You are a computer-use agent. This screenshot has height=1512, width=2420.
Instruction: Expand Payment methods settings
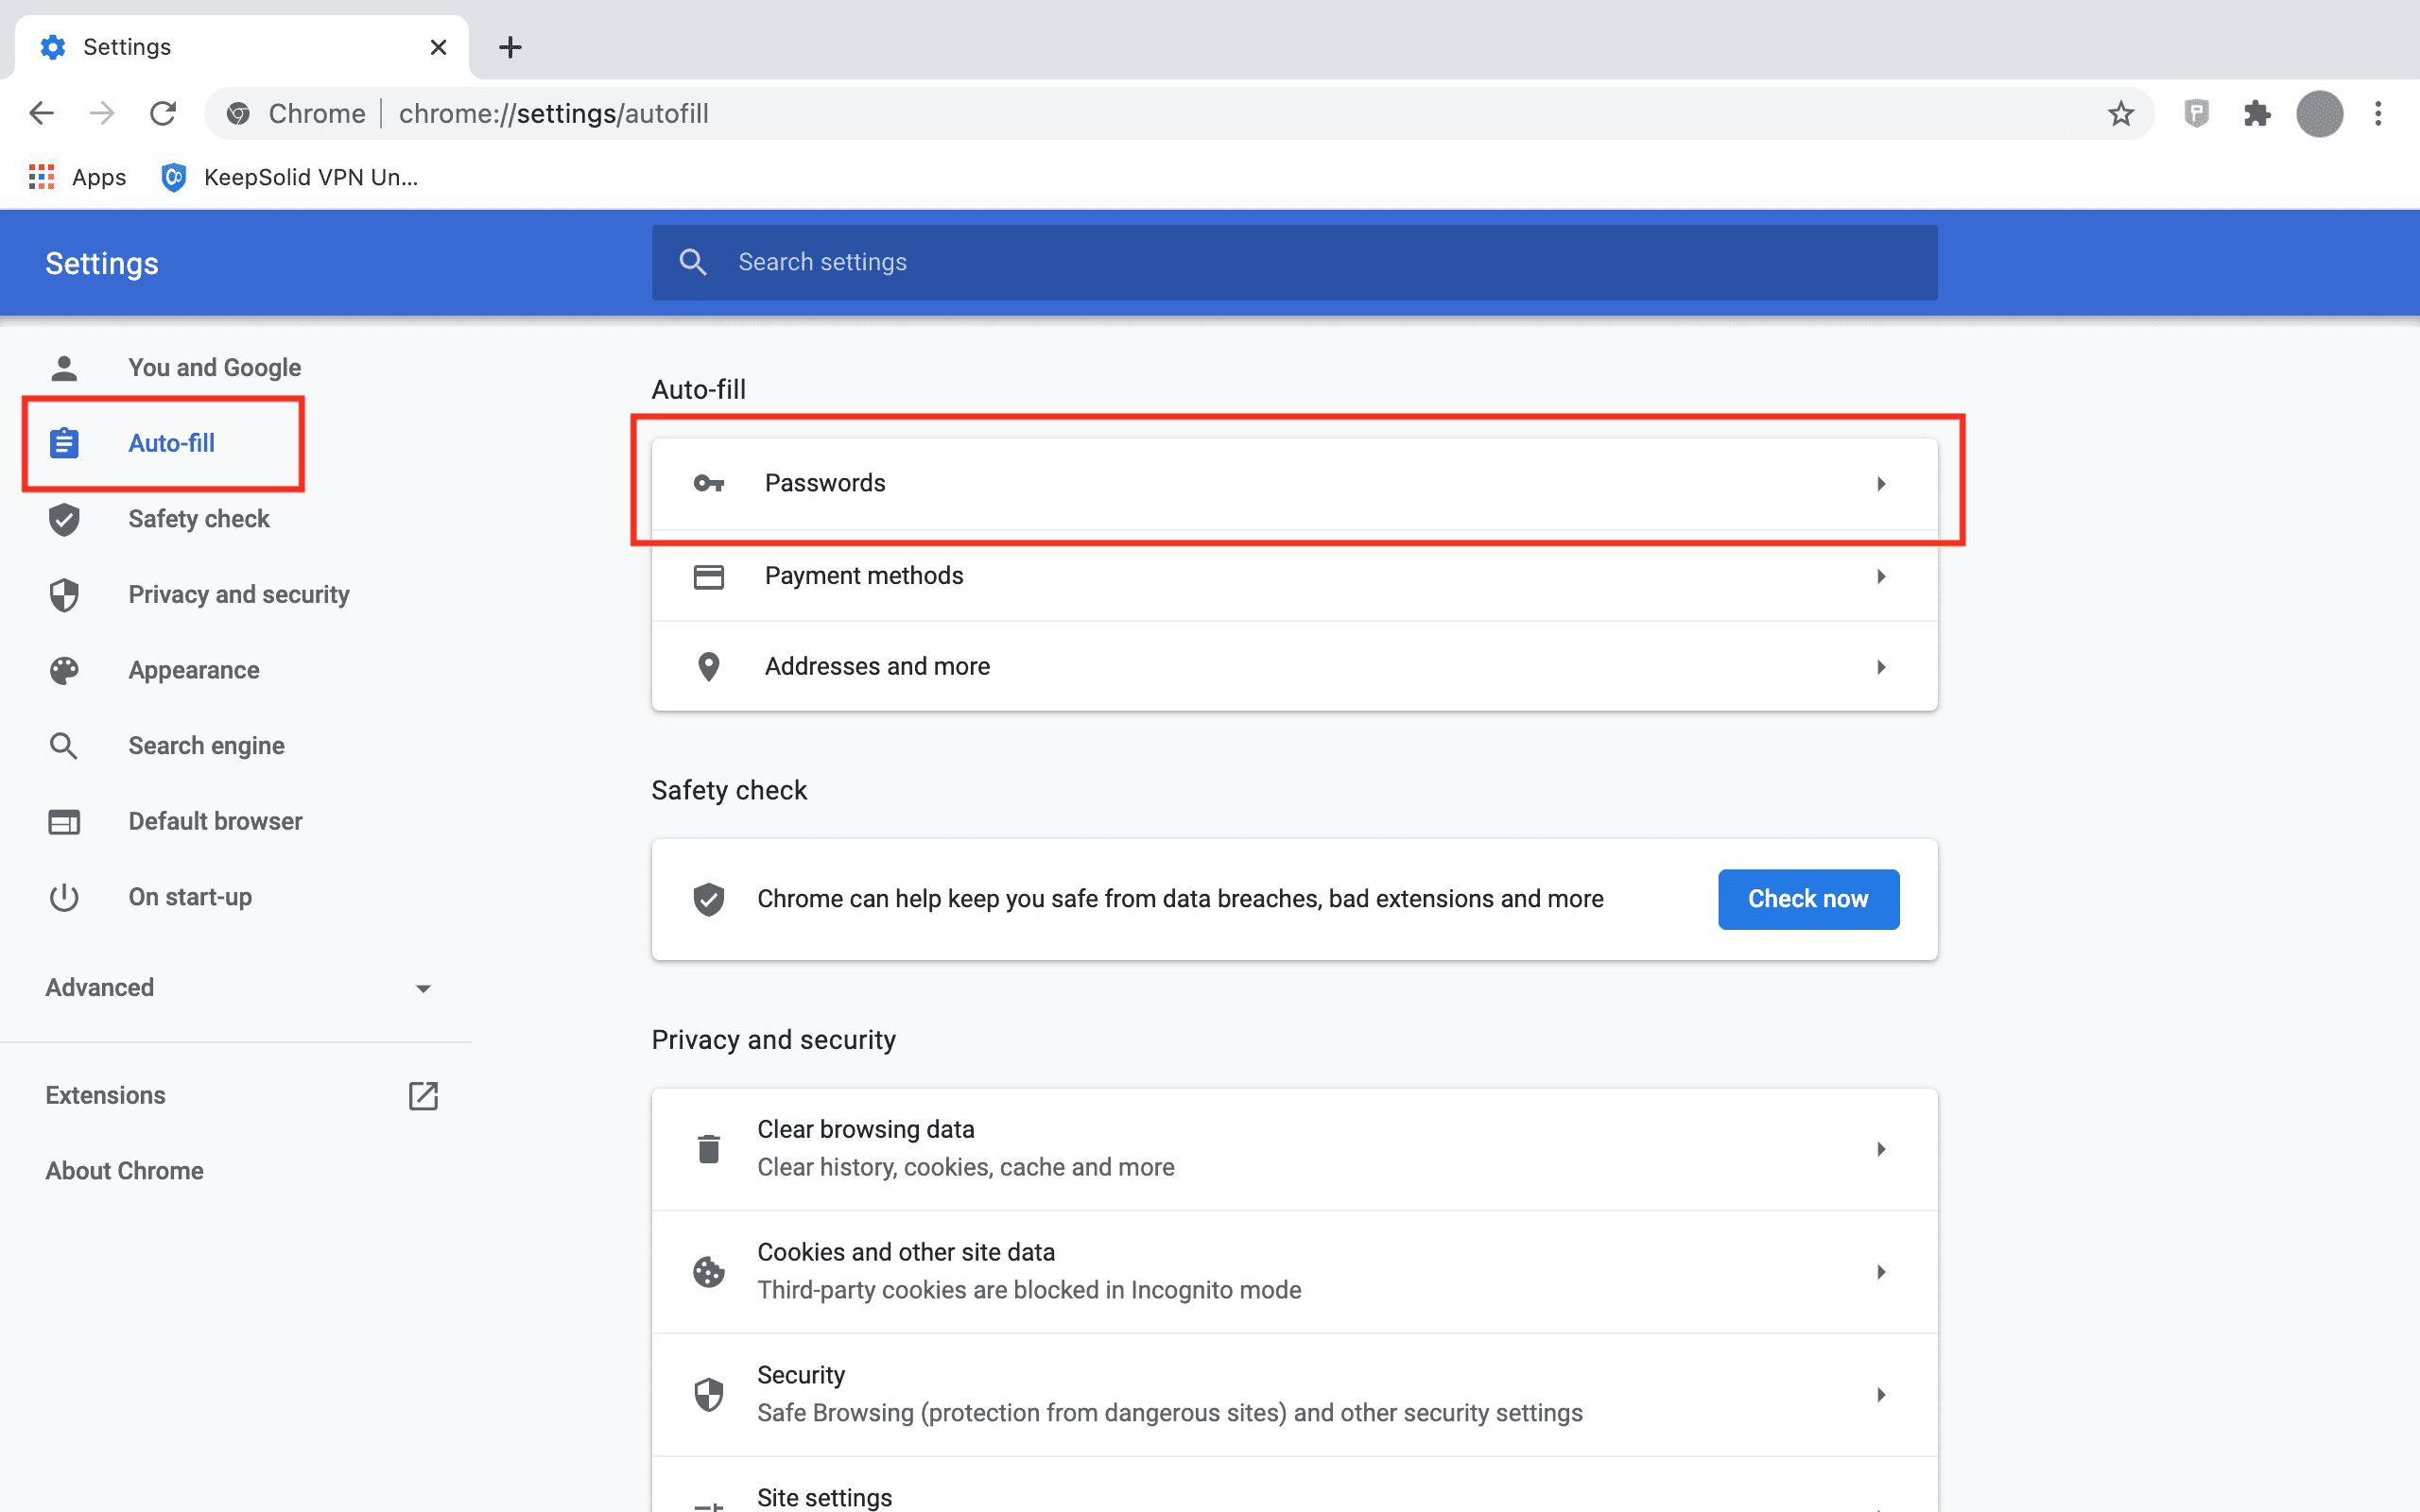click(1294, 576)
